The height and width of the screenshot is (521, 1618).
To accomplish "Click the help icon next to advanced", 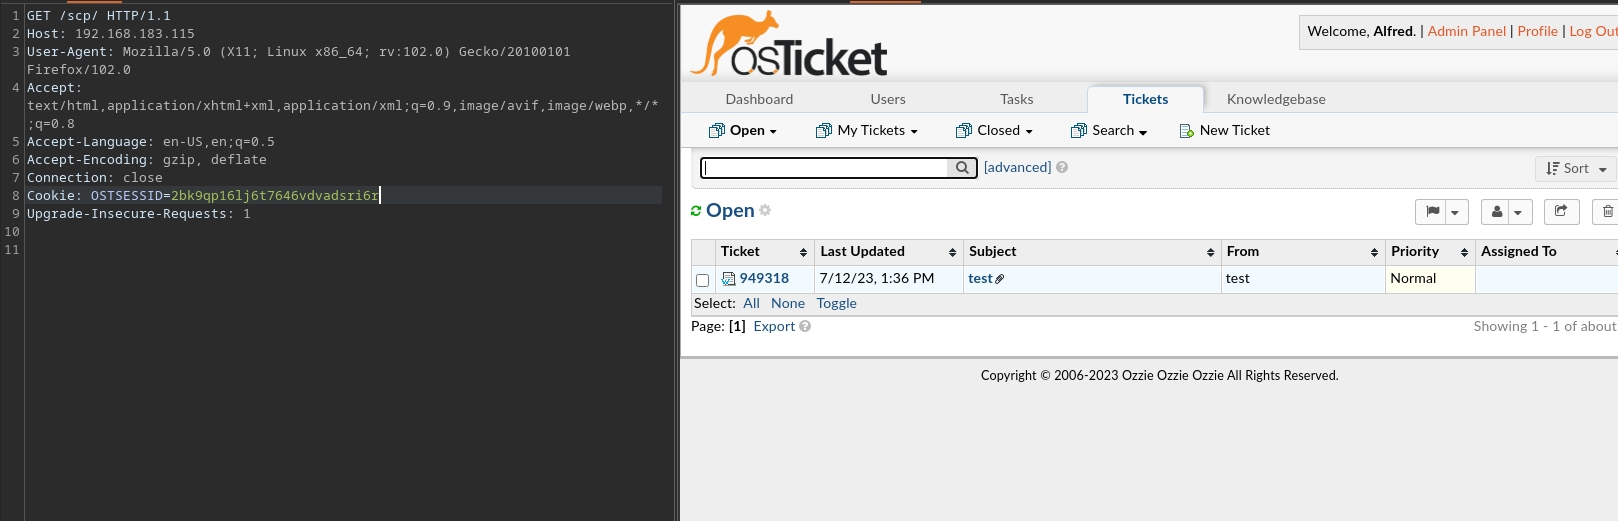I will (1062, 168).
